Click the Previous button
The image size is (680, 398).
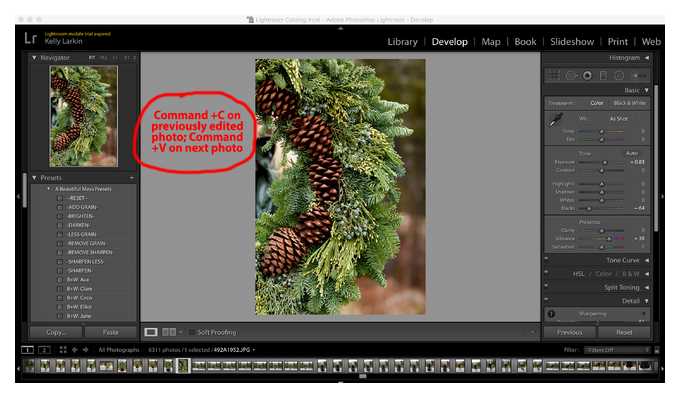point(569,332)
